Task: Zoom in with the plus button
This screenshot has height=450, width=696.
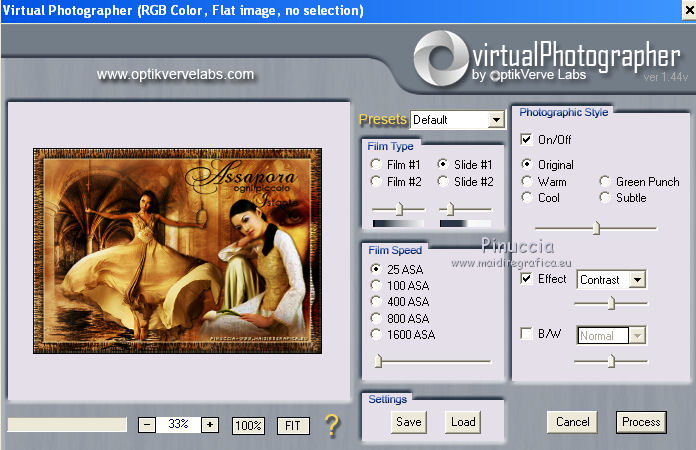Action: (x=210, y=425)
